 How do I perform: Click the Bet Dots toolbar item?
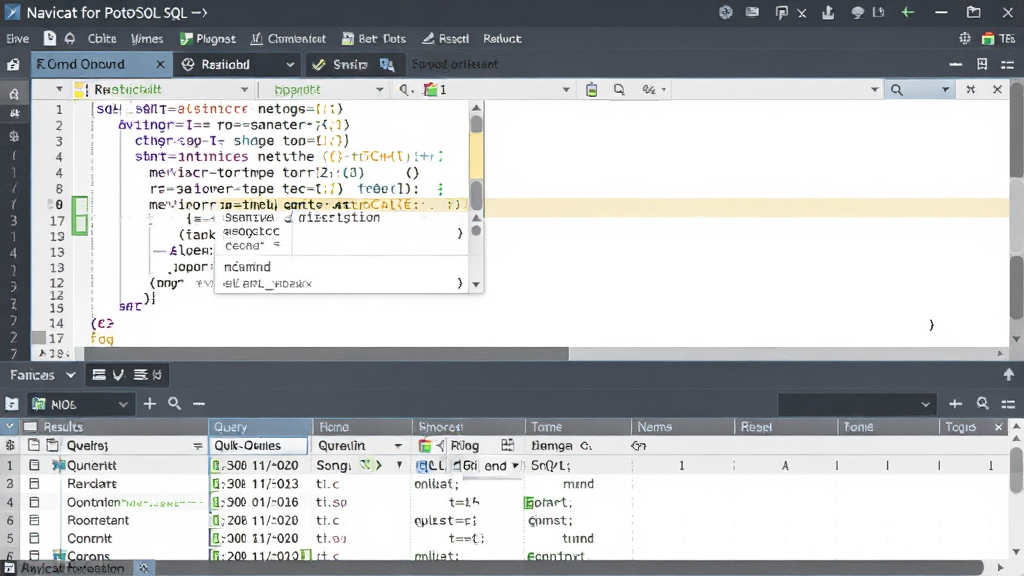click(374, 39)
